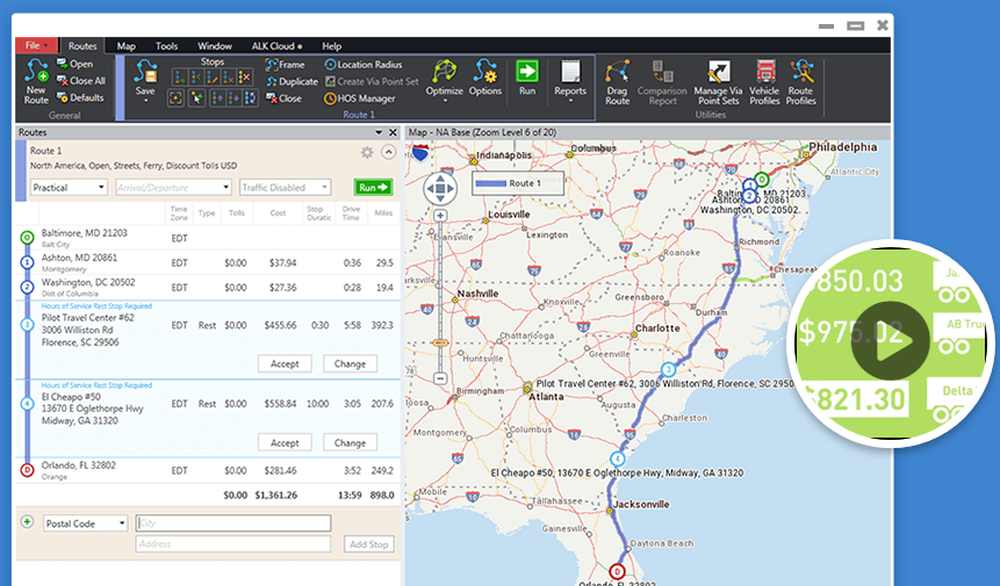Click the map zoom slider handle
Image resolution: width=1000 pixels, height=586 pixels.
440,343
